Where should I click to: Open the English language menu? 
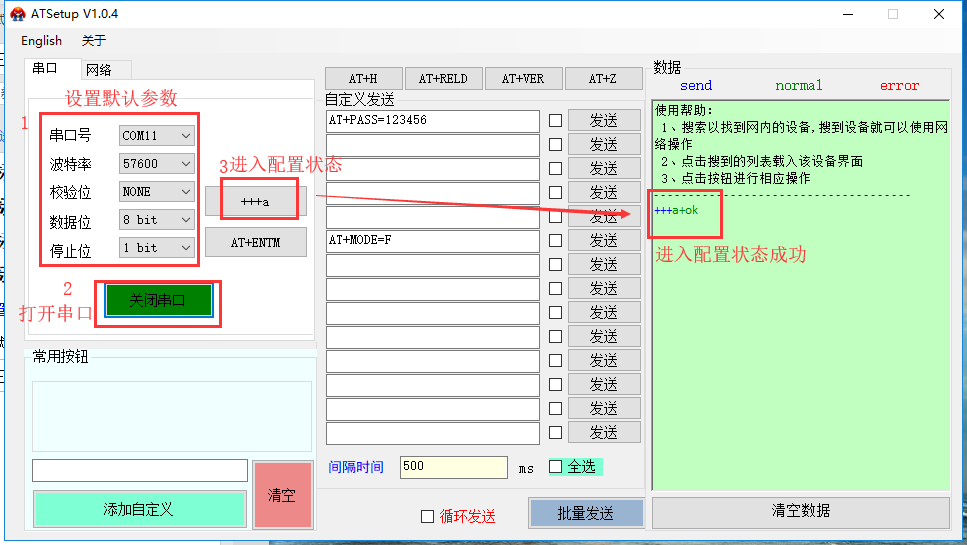[41, 41]
